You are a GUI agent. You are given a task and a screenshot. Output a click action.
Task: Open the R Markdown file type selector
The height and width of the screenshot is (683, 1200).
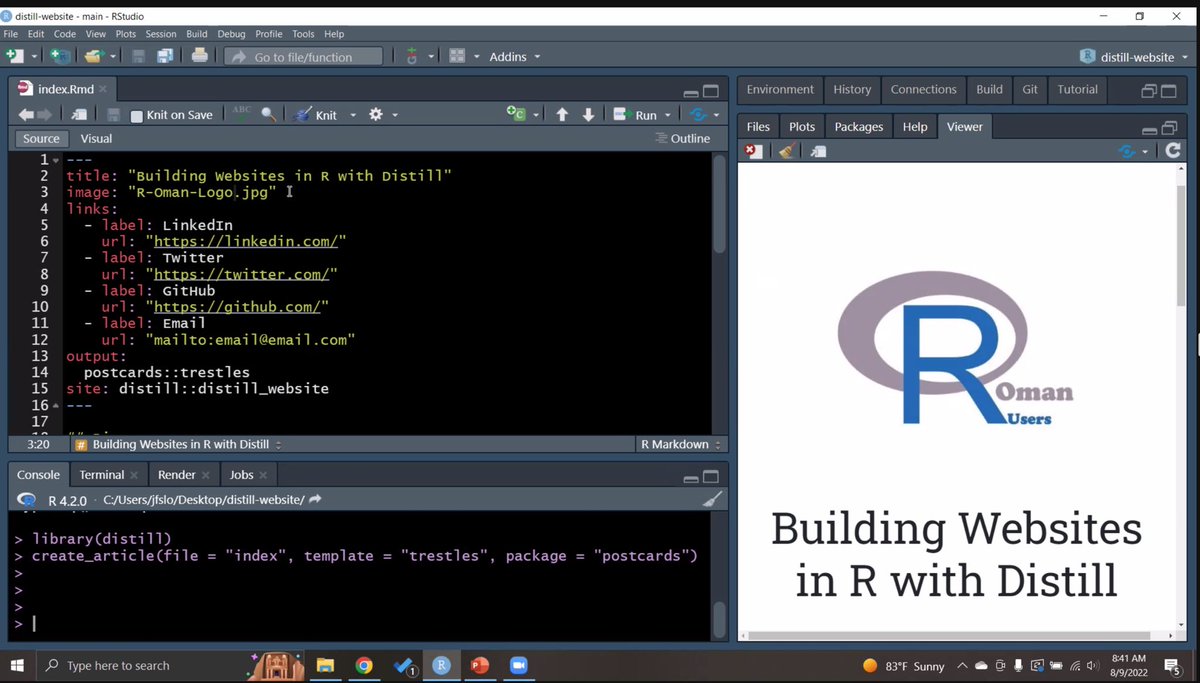pos(680,444)
